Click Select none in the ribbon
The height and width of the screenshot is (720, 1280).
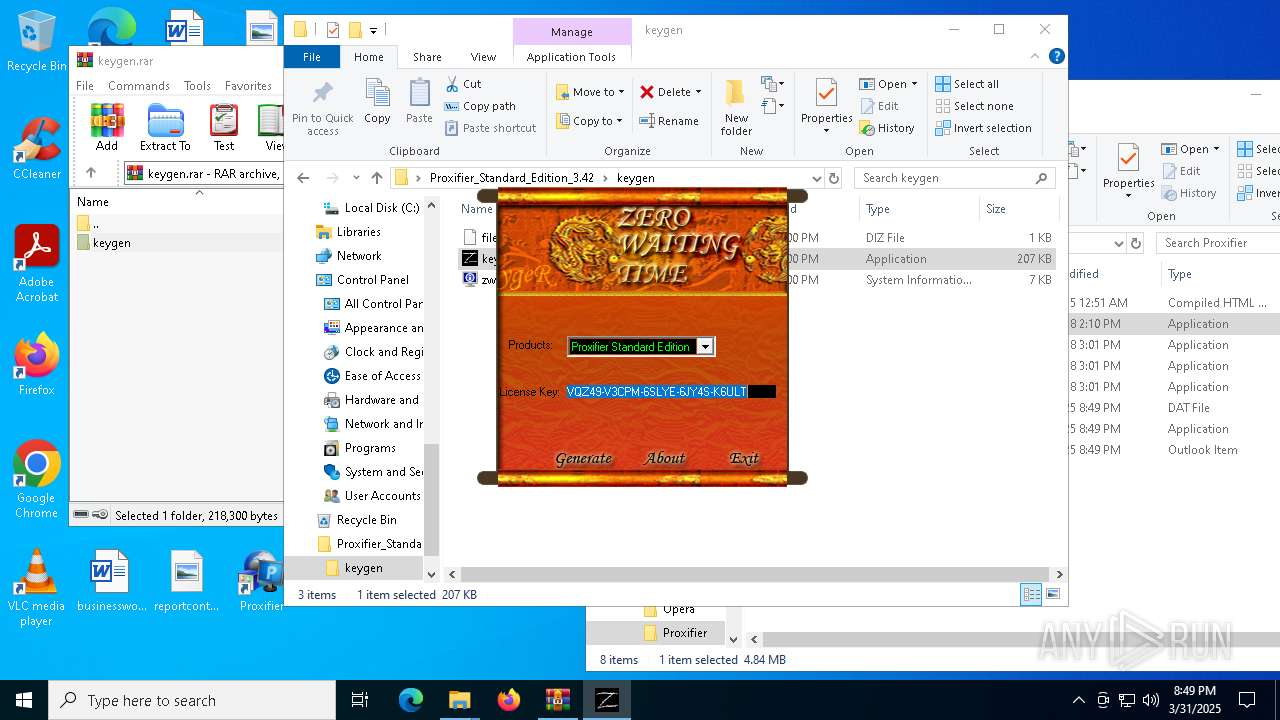[x=974, y=106]
